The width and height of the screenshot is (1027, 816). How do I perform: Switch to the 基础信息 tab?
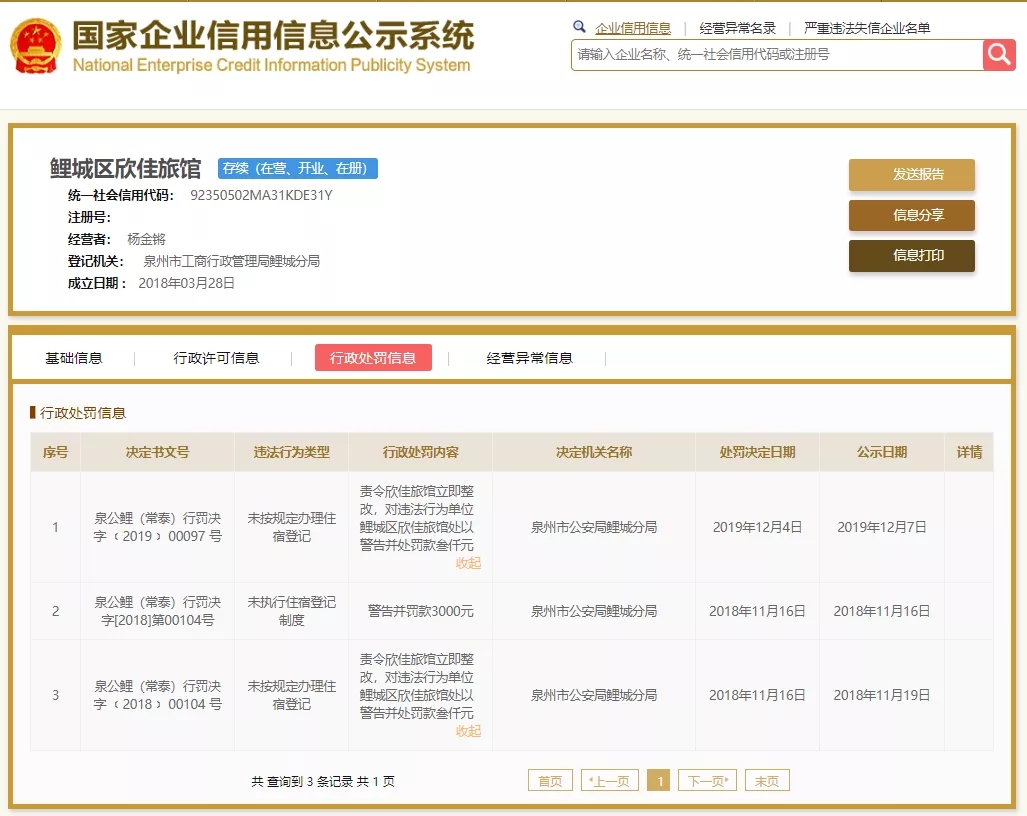point(73,358)
